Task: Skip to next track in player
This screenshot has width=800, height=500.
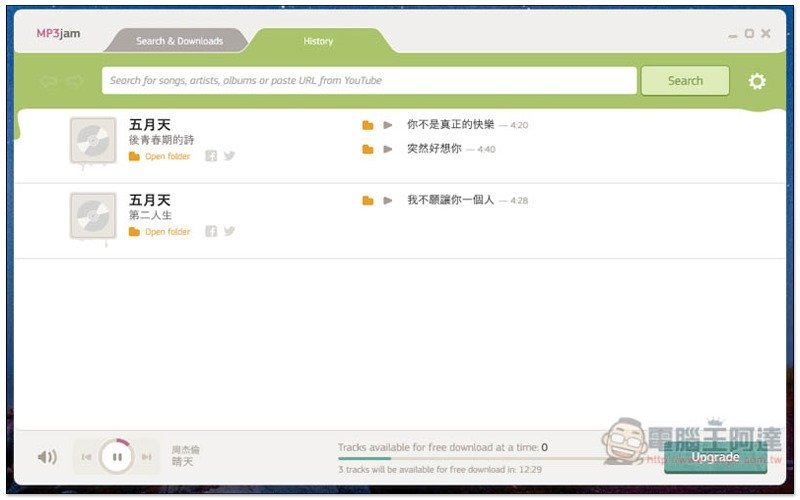Action: [x=147, y=457]
